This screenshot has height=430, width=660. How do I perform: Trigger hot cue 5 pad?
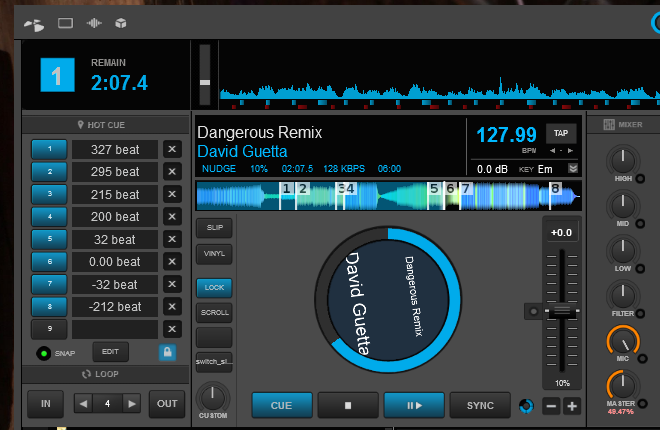[x=49, y=239]
